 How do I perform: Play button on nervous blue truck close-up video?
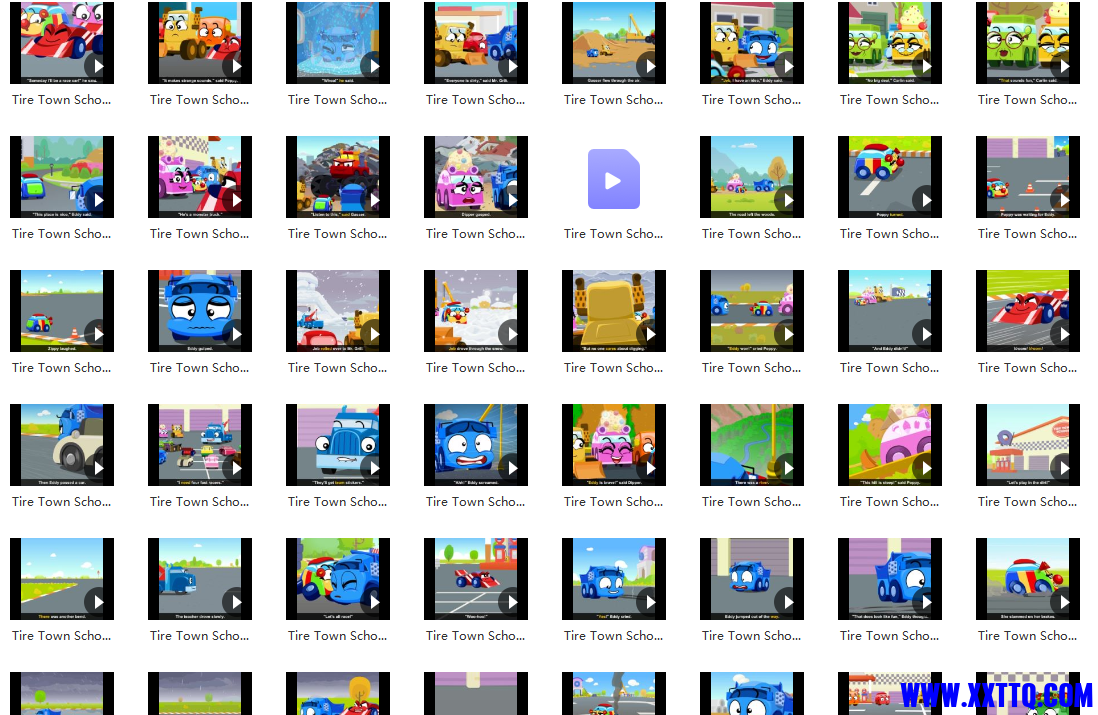point(233,334)
